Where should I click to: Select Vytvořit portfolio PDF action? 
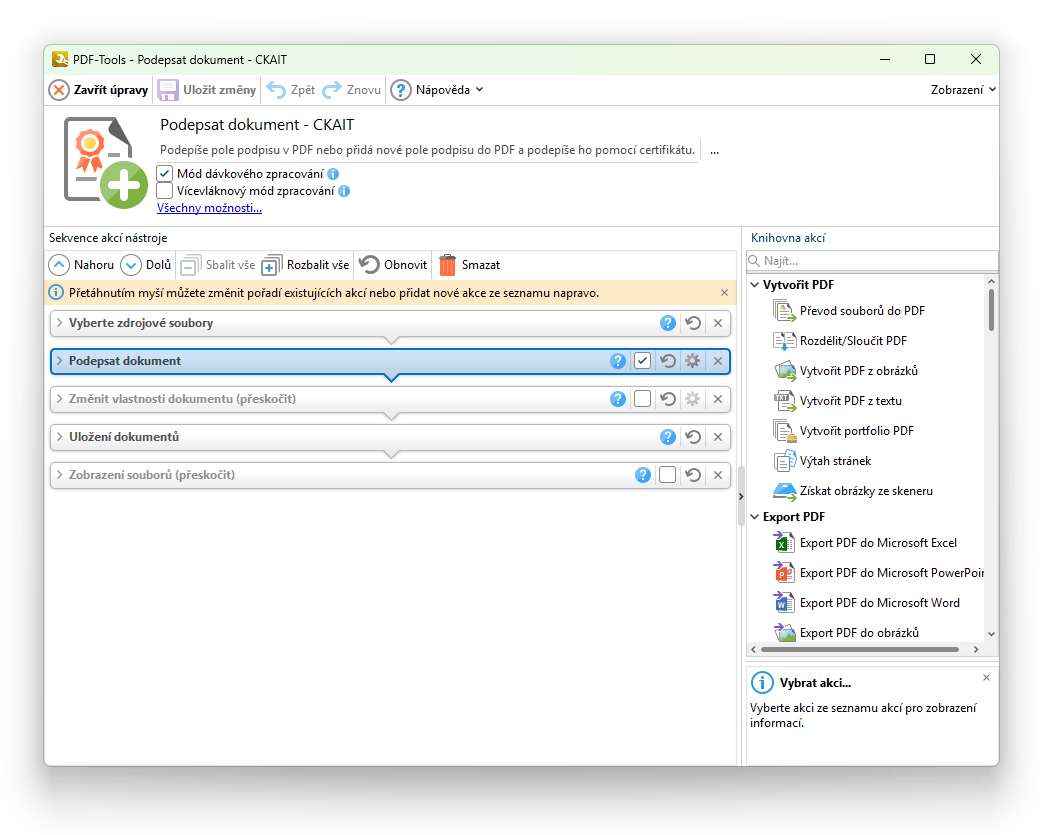[843, 430]
